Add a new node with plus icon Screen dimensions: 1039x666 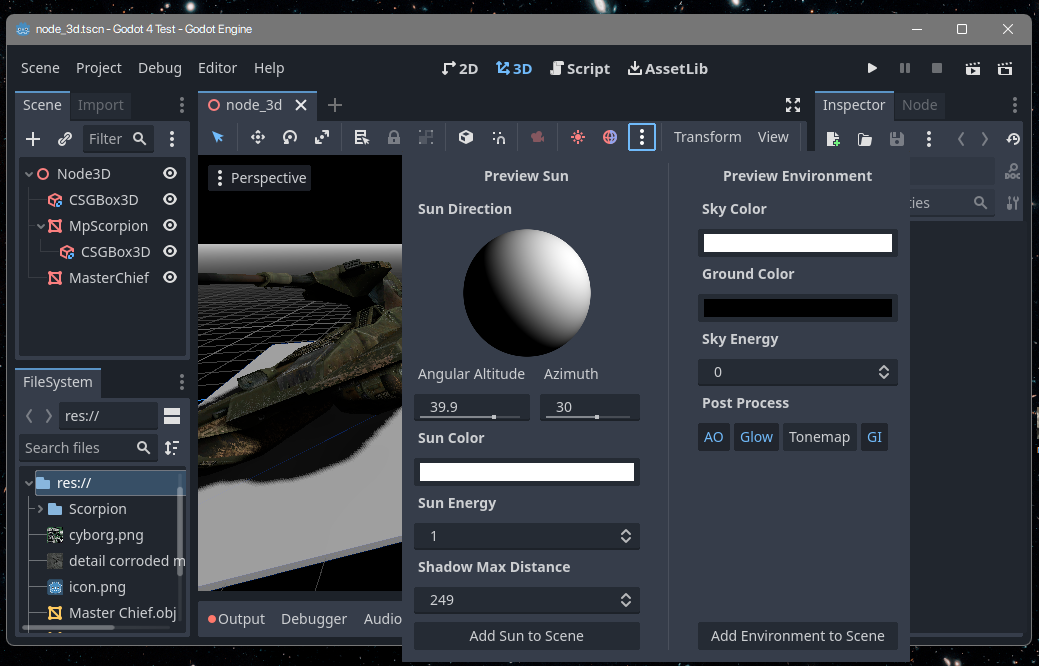pos(32,139)
